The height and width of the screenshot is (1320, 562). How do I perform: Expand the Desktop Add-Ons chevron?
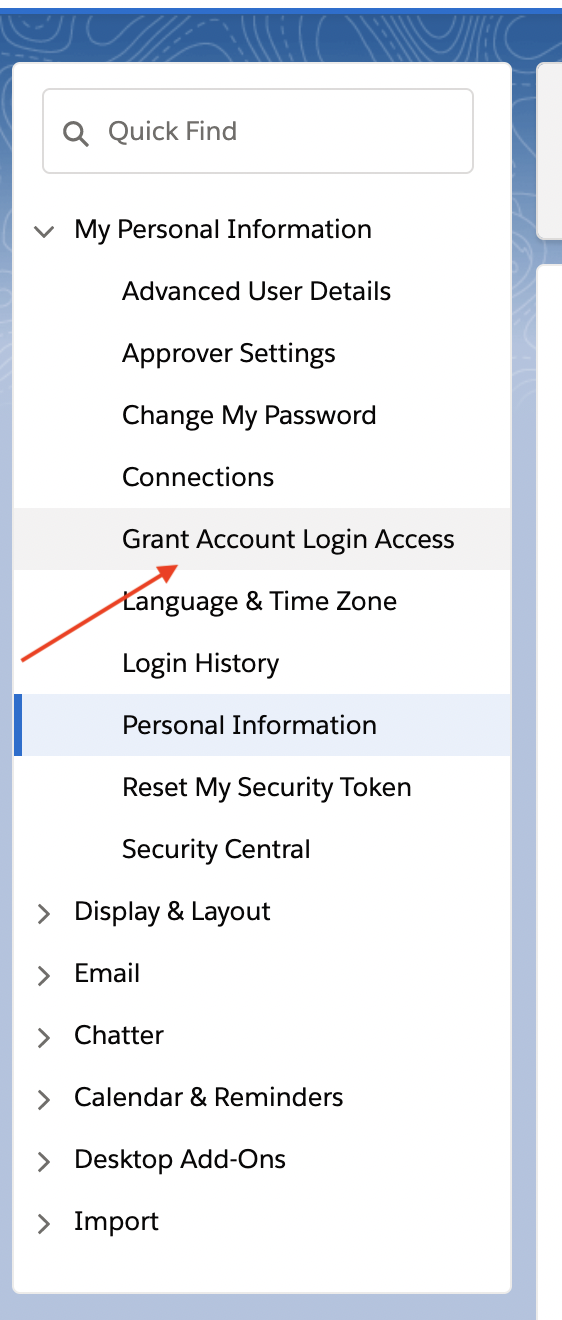(x=43, y=1161)
